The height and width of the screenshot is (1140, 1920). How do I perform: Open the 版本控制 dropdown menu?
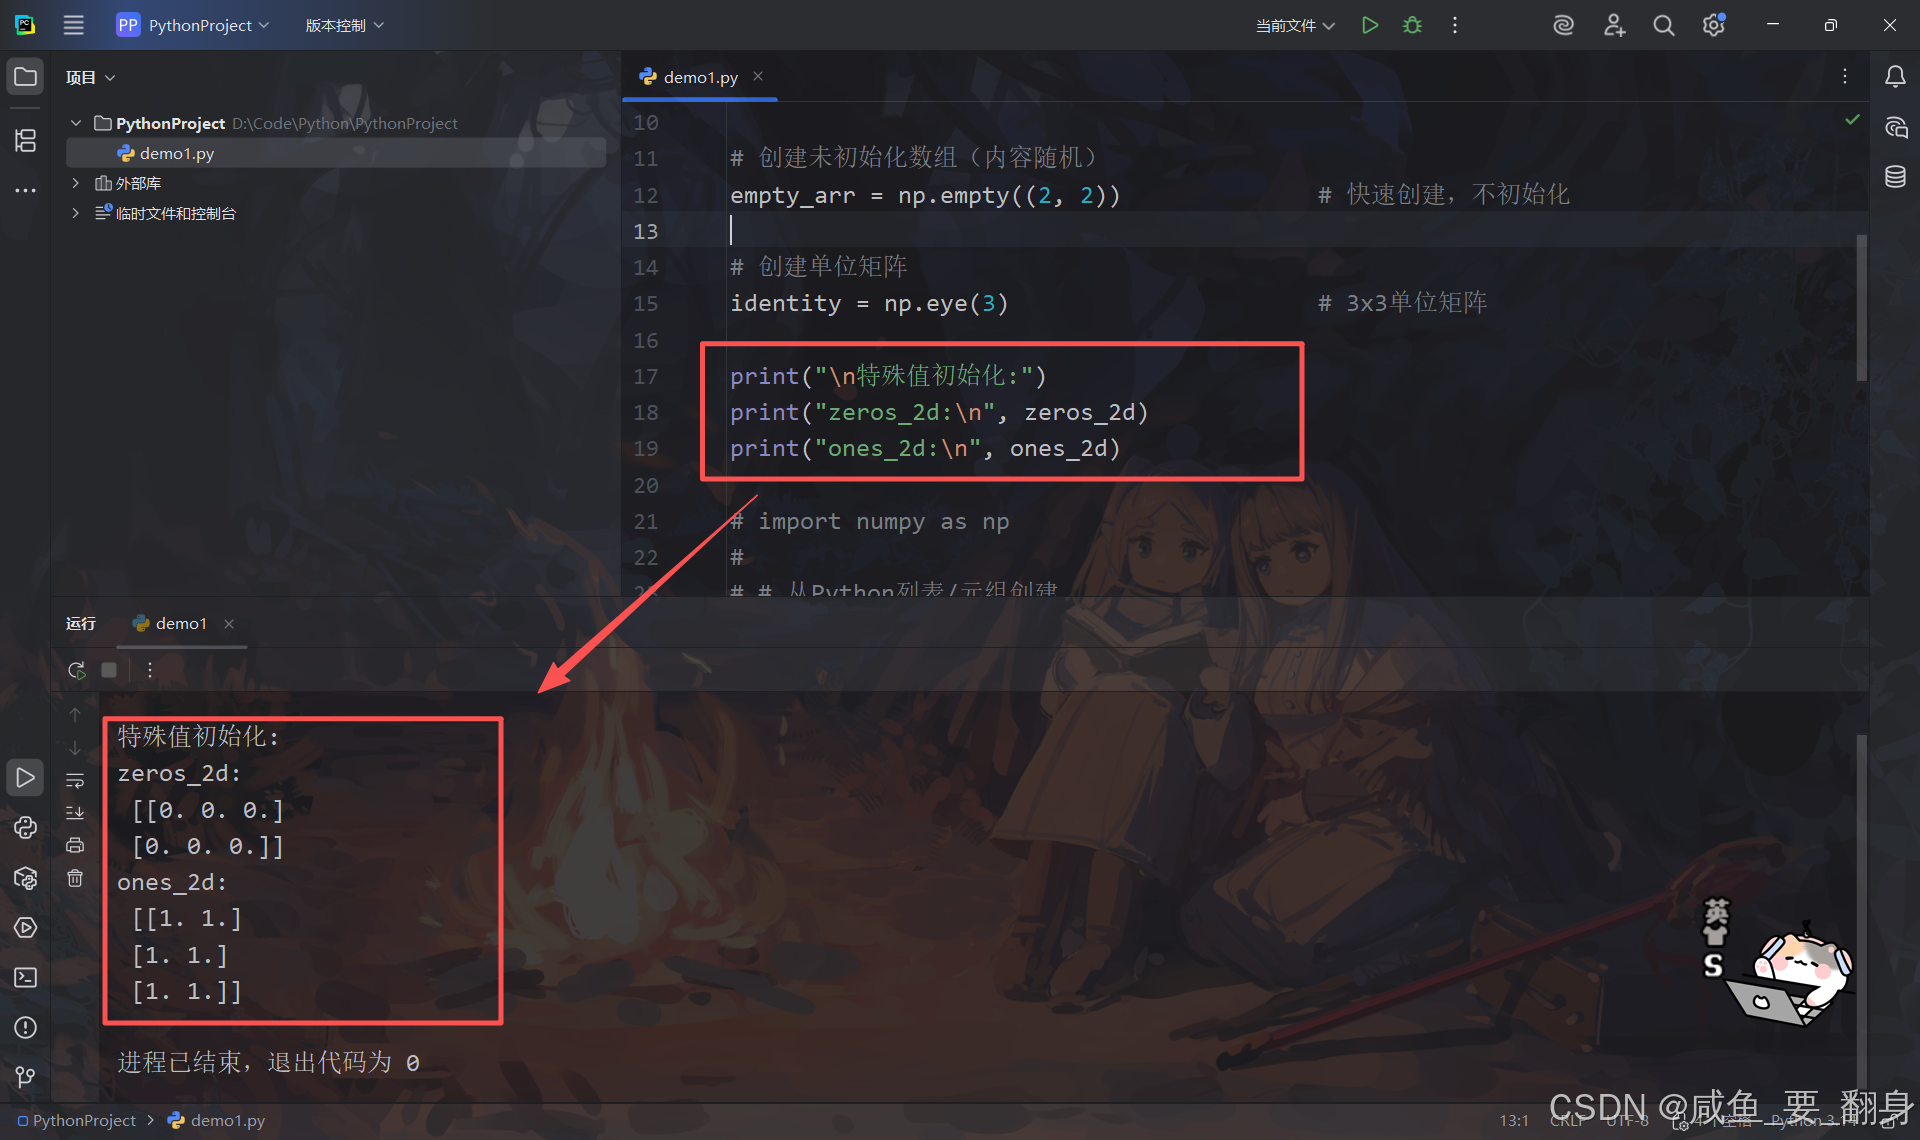click(344, 25)
